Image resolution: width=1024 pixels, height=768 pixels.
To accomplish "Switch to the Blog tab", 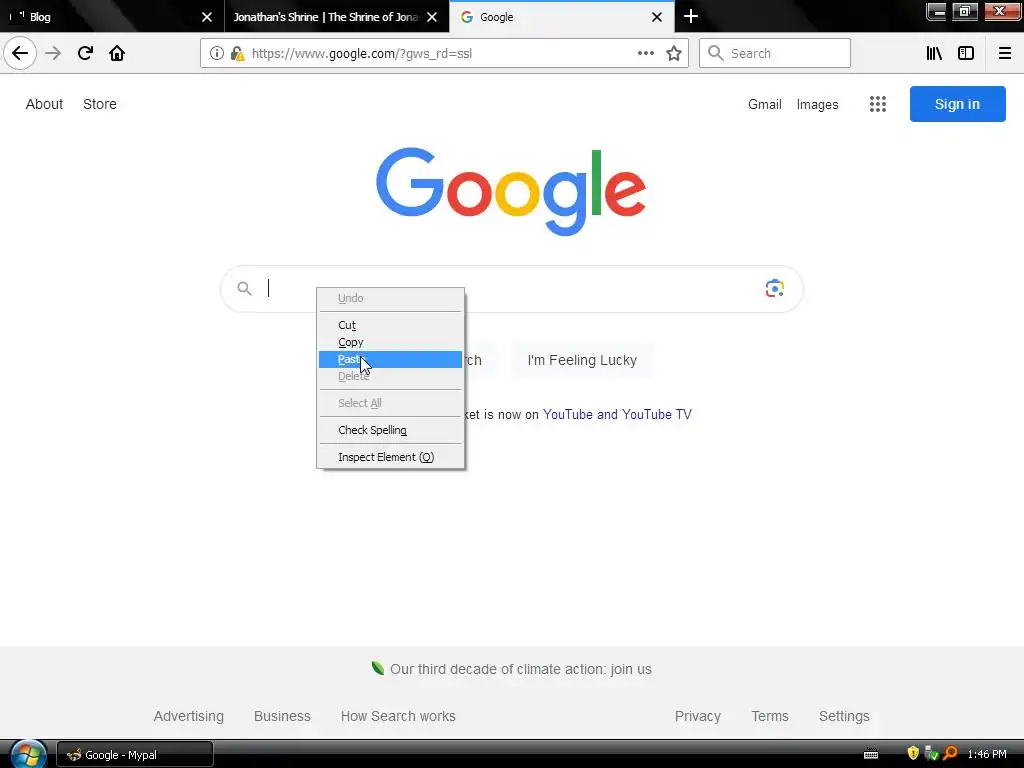I will [112, 16].
